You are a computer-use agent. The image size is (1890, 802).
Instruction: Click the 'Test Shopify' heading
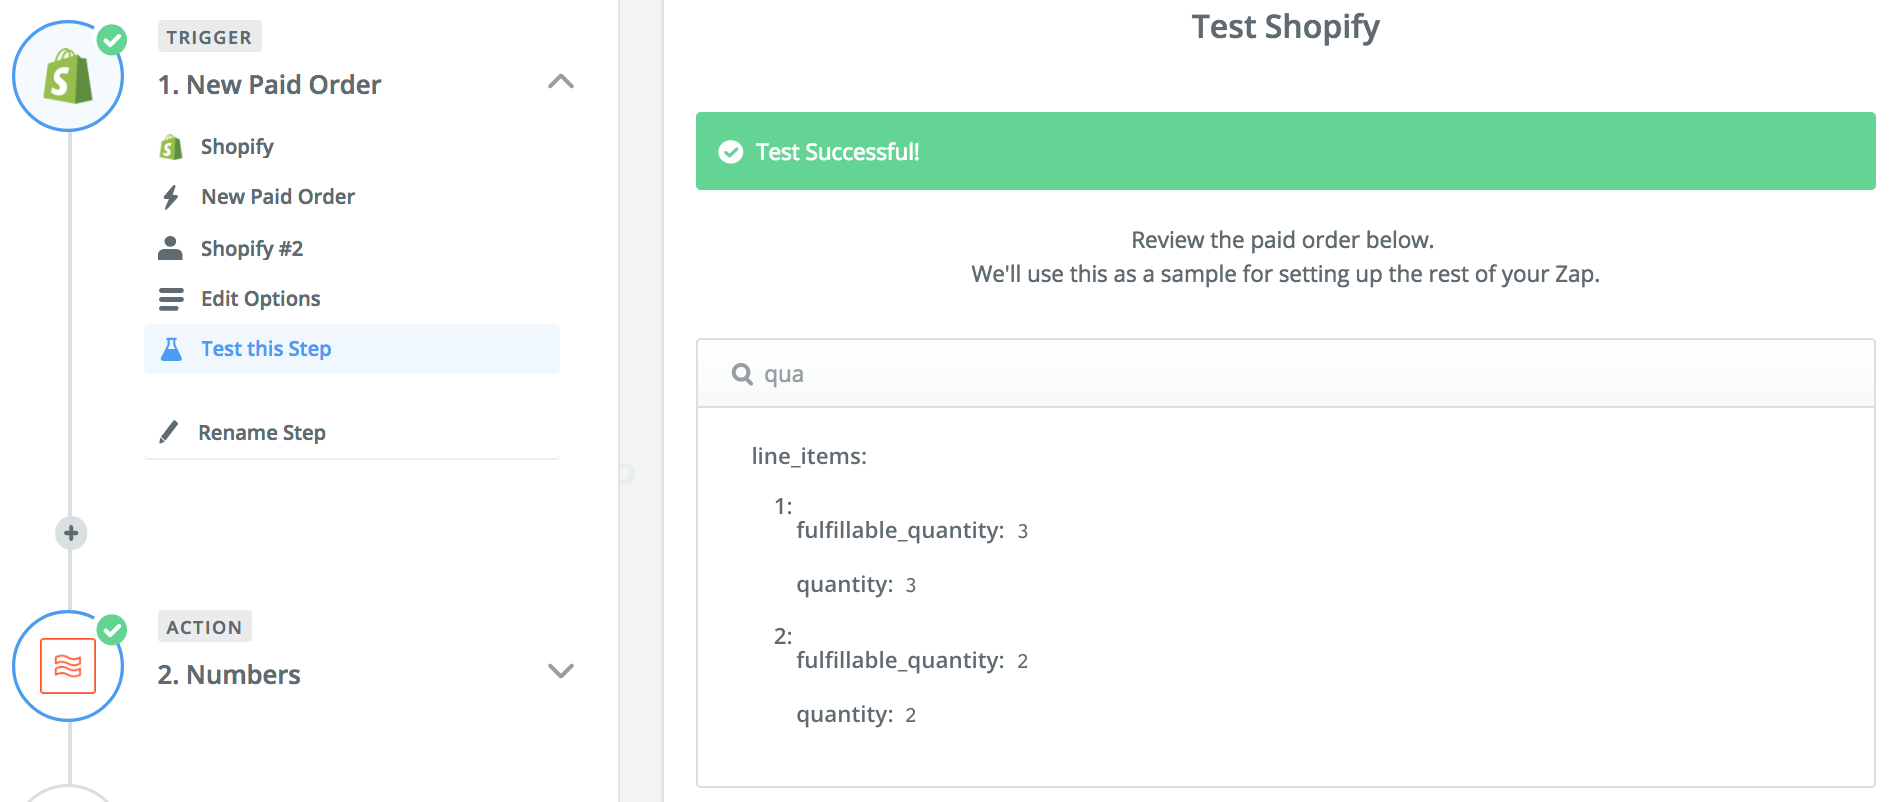[1286, 27]
